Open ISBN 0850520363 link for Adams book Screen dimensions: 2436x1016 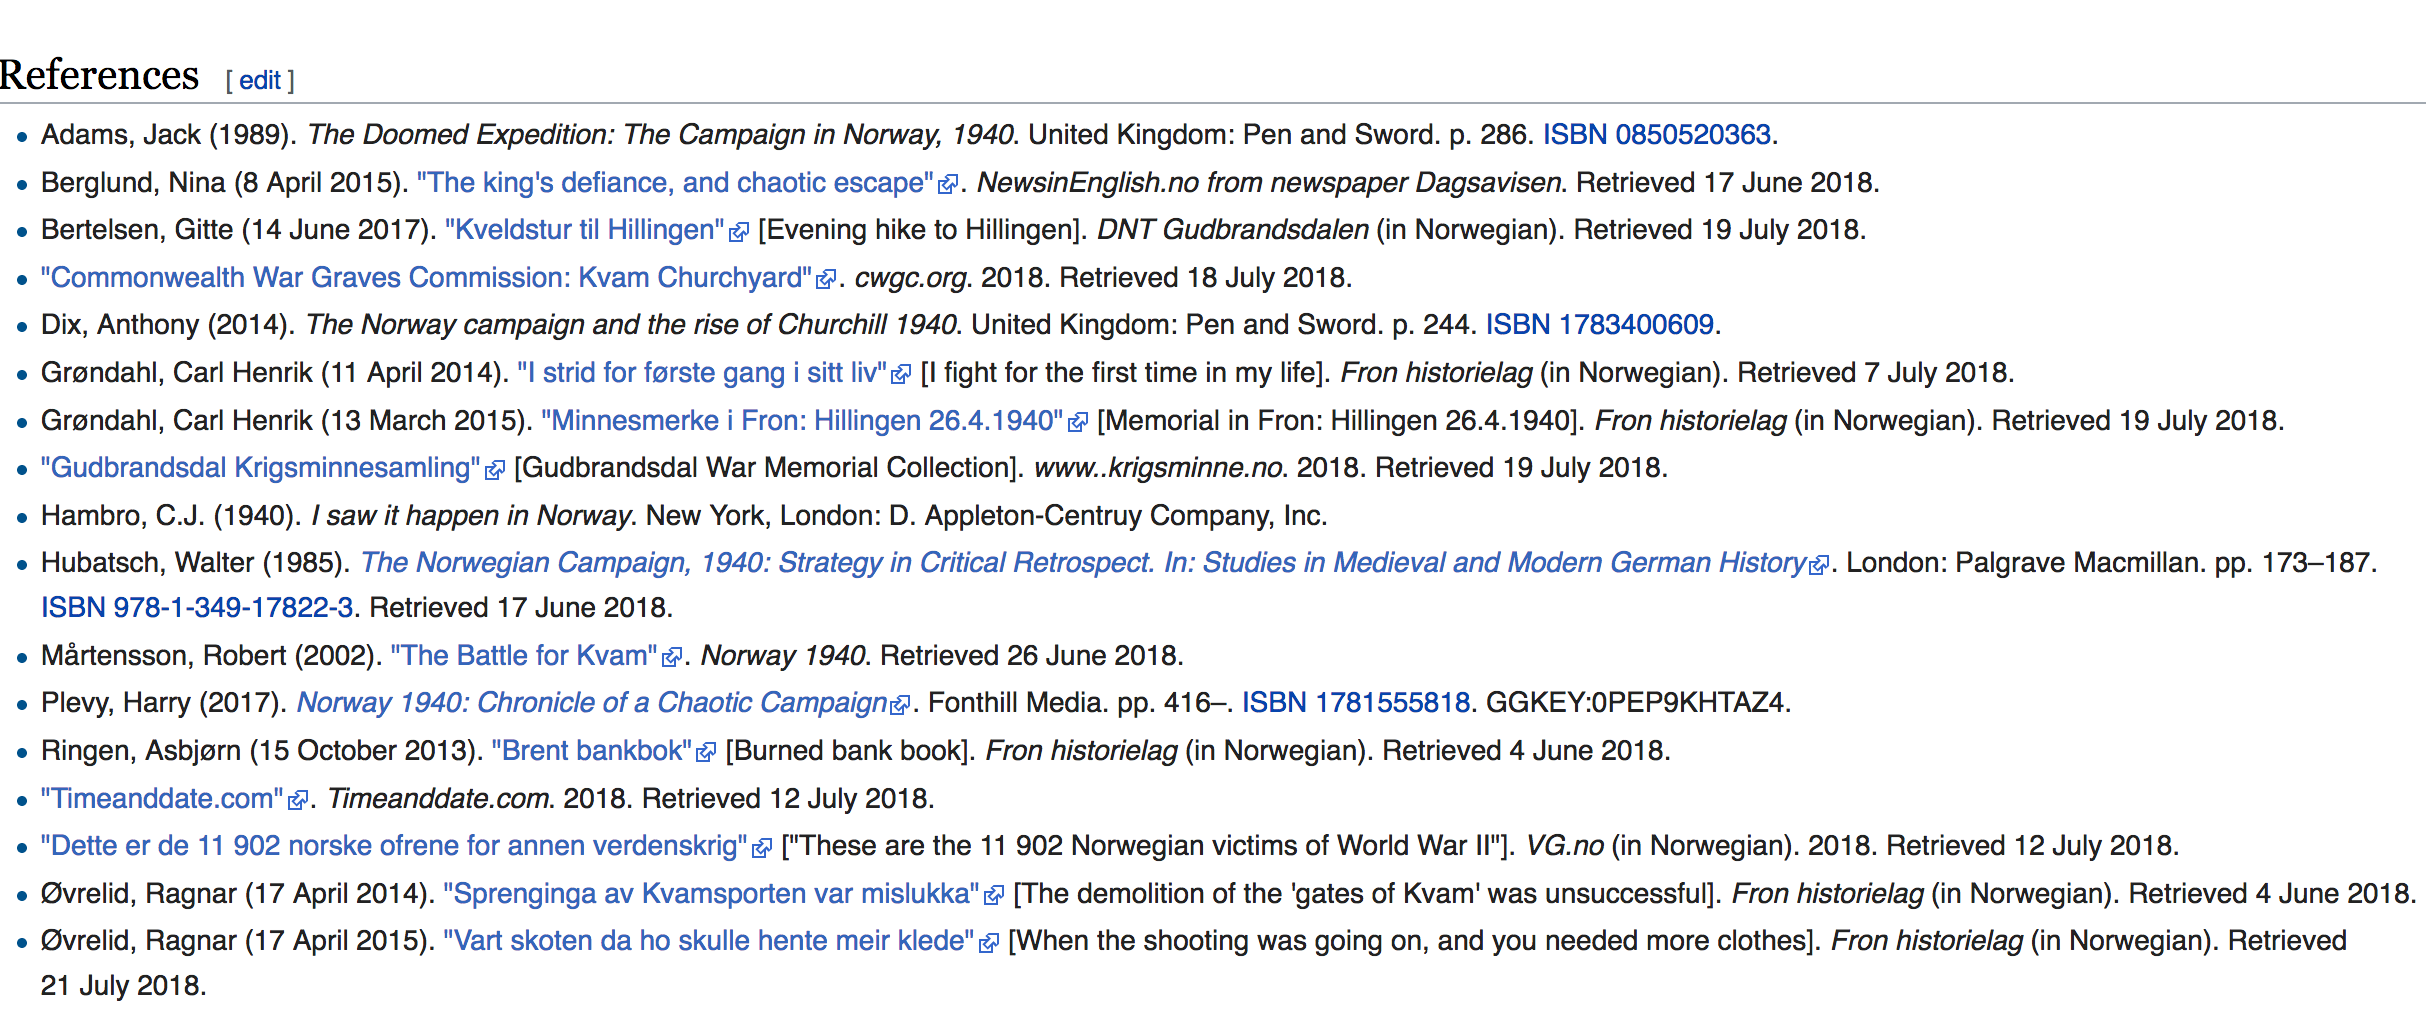coord(1657,135)
